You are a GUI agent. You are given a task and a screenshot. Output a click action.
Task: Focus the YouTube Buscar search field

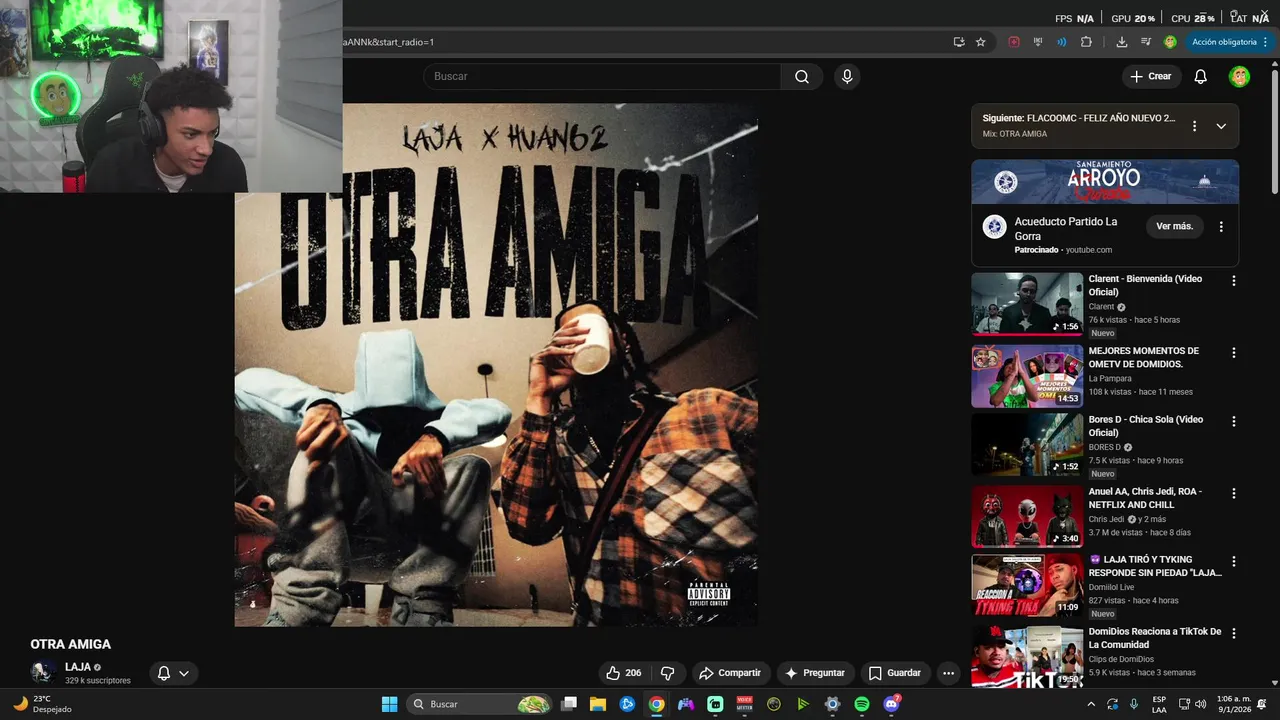602,76
